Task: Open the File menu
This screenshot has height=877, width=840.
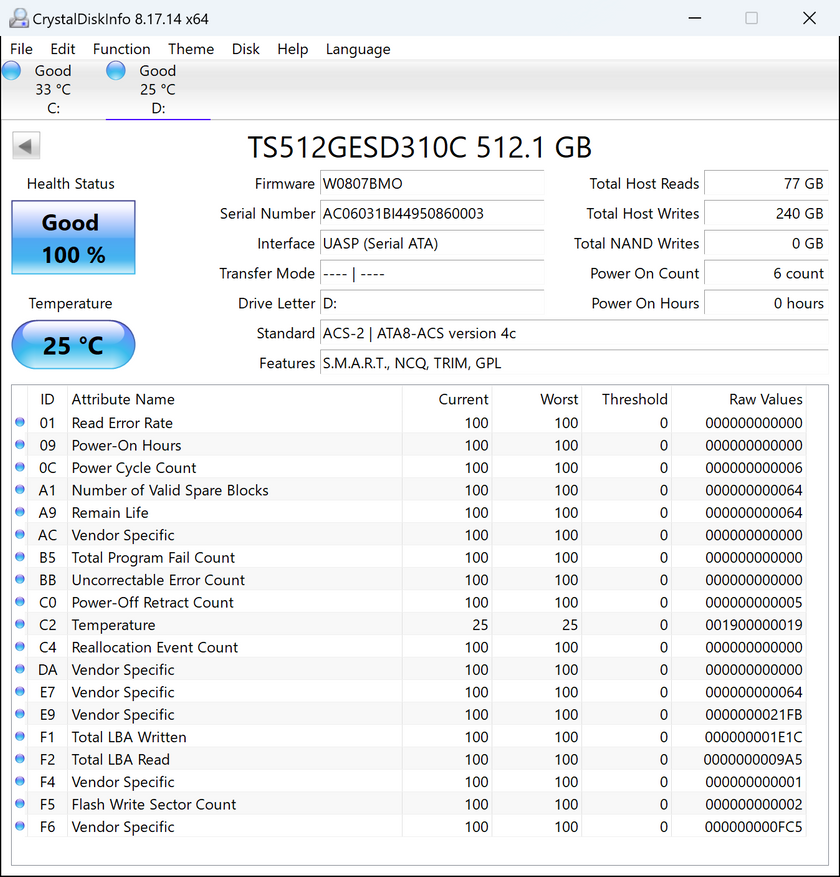Action: pyautogui.click(x=21, y=49)
